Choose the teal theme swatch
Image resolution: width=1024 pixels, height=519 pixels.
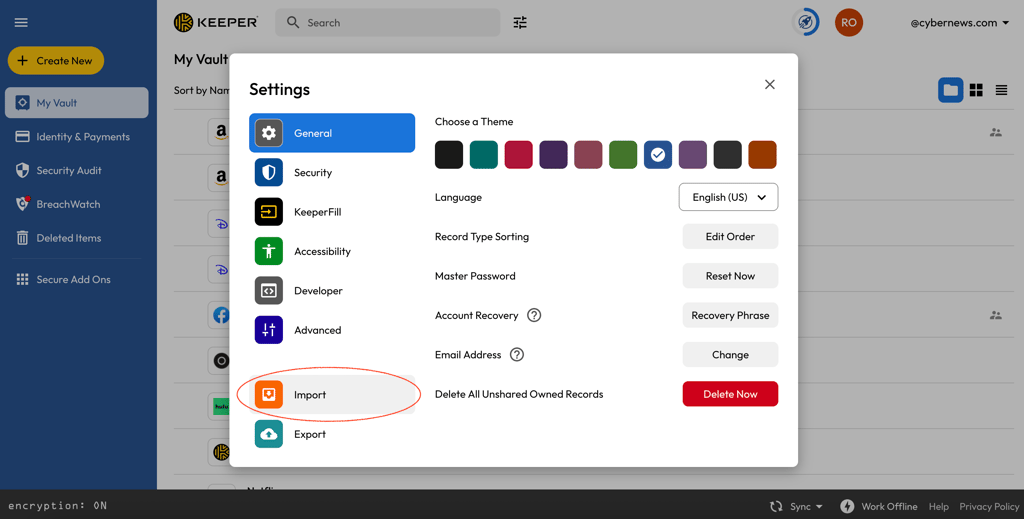click(484, 155)
